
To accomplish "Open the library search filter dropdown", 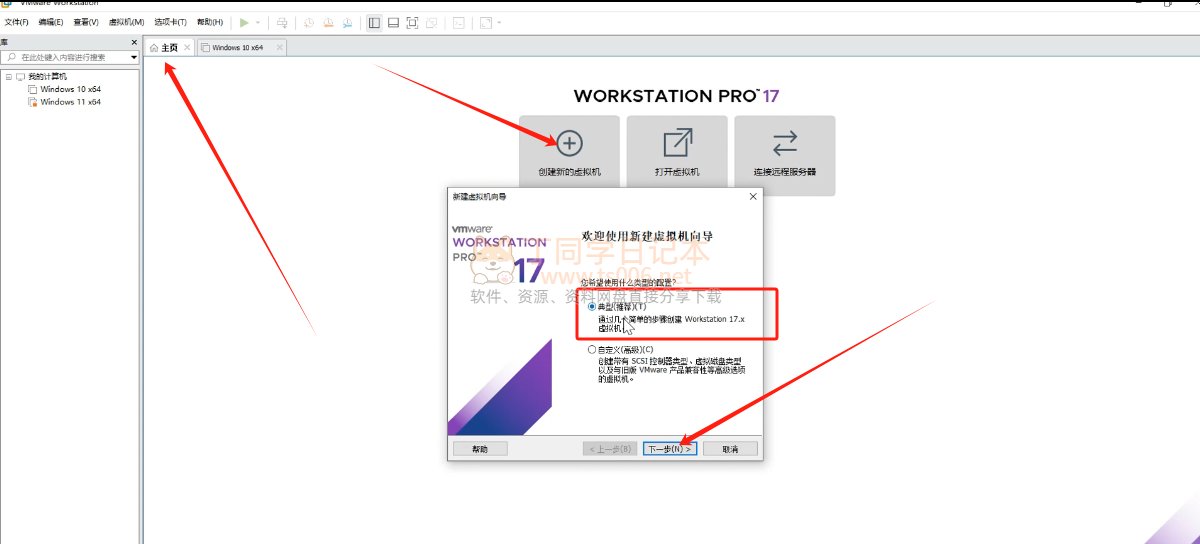I will point(133,57).
